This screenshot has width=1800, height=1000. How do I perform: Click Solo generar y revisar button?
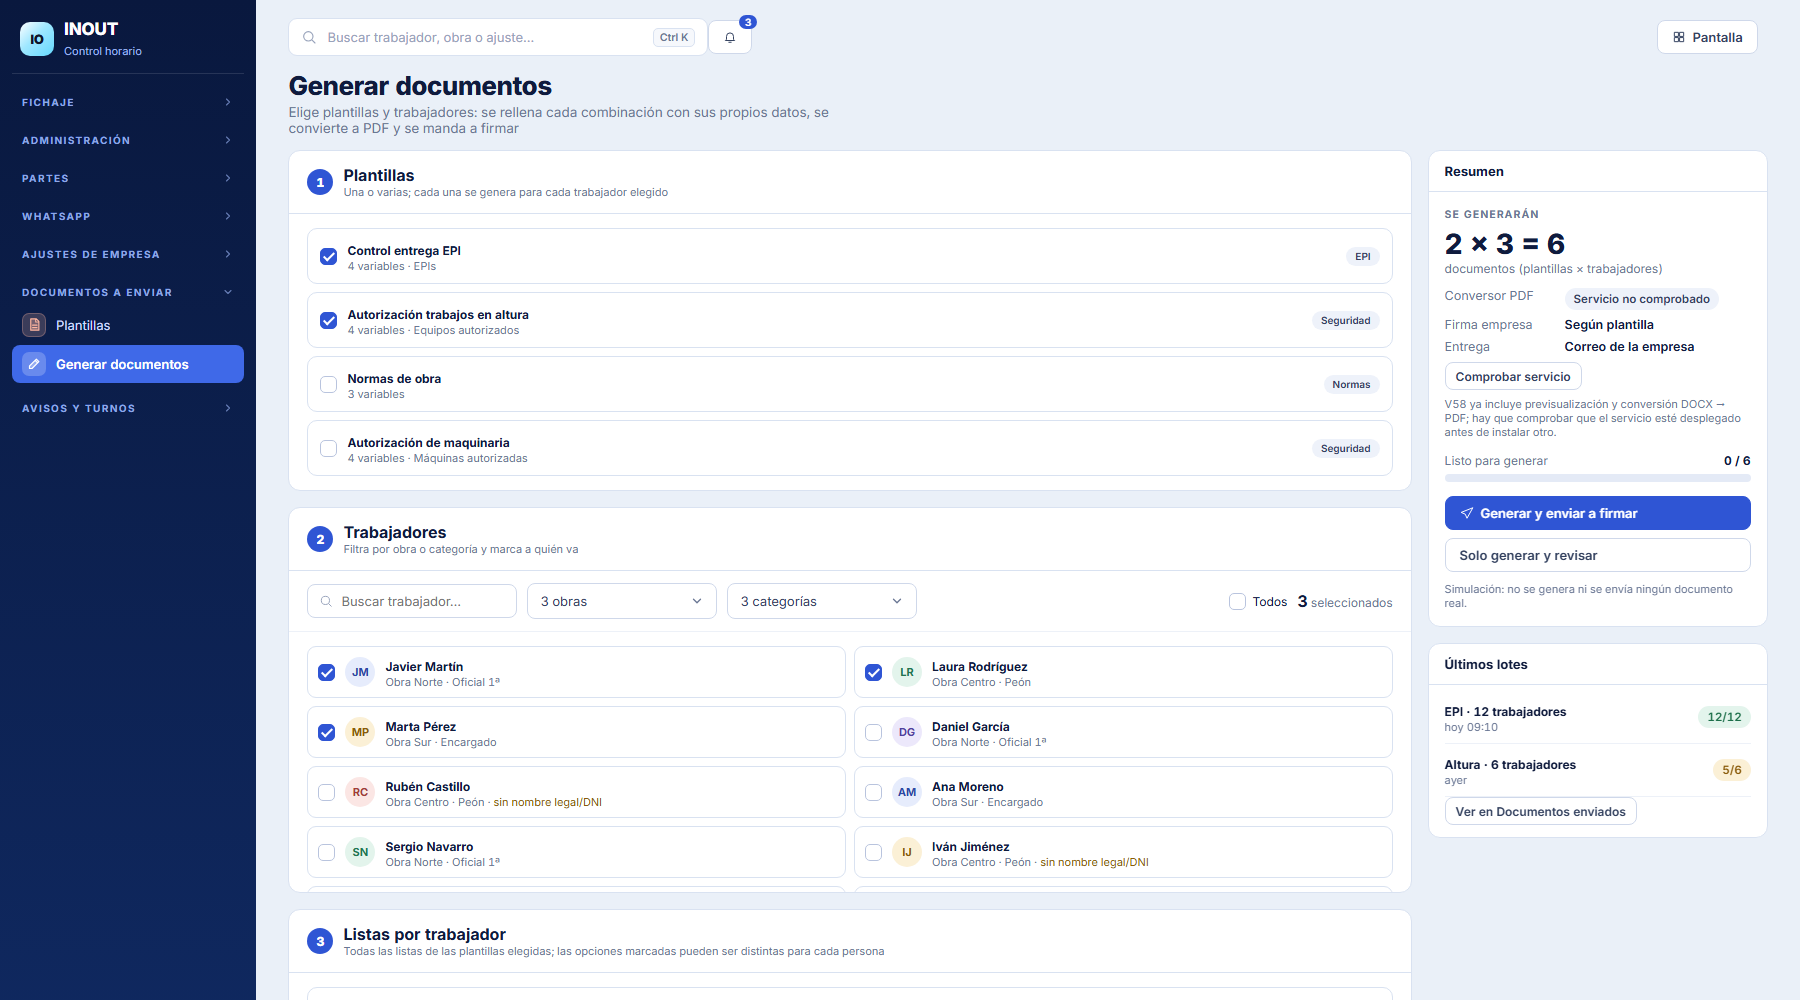[x=1597, y=555]
